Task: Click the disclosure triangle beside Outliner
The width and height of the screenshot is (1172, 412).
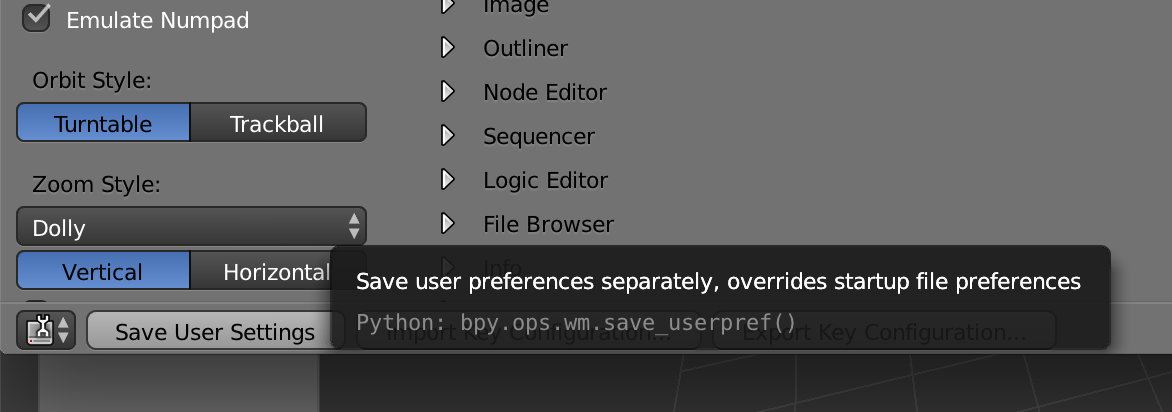Action: (448, 48)
